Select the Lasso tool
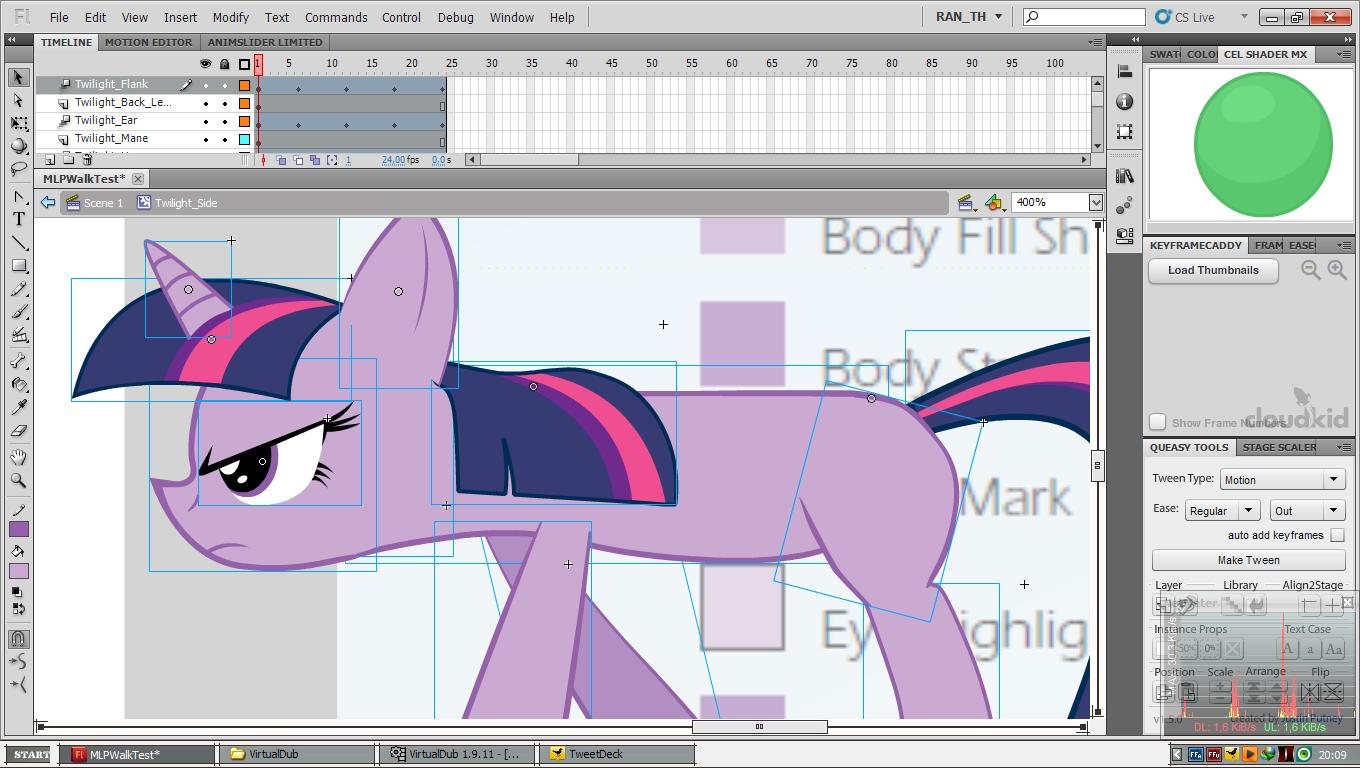Image resolution: width=1360 pixels, height=768 pixels. point(19,169)
